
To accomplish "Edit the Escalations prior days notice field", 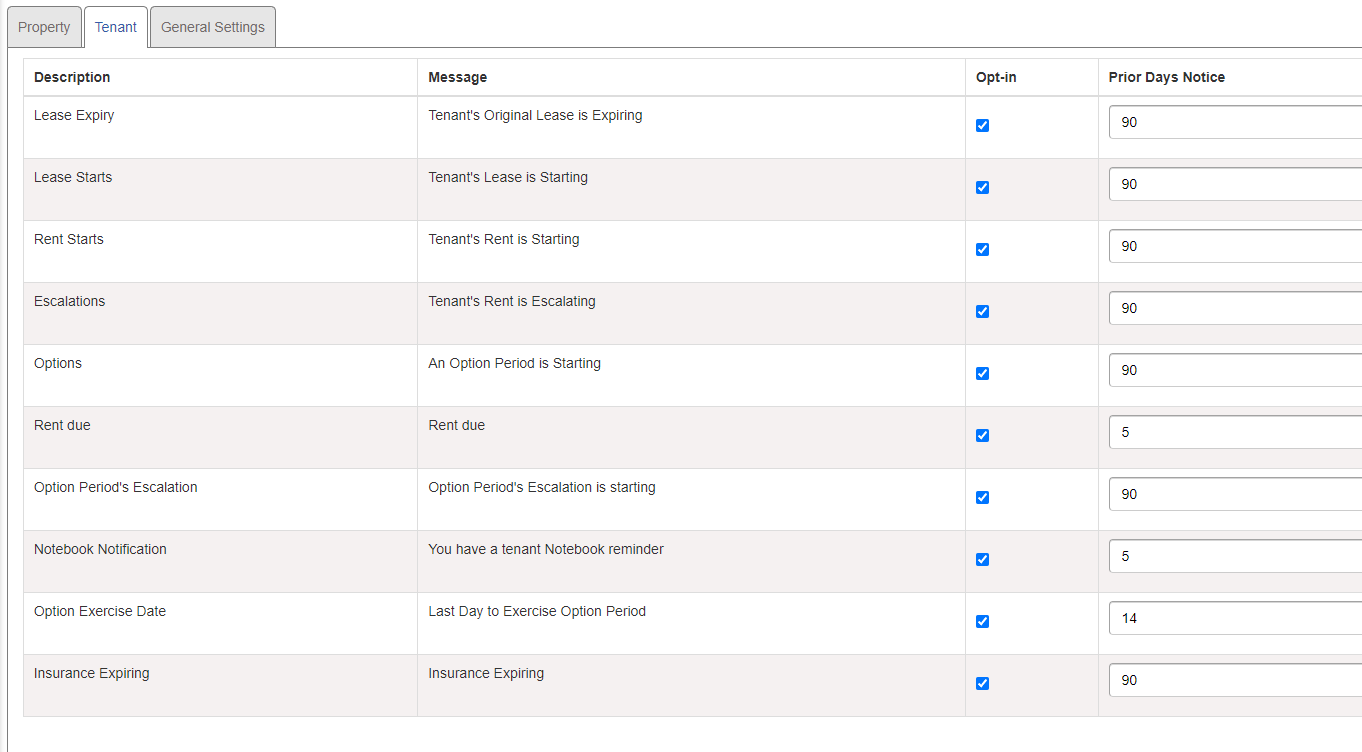I will [1235, 308].
